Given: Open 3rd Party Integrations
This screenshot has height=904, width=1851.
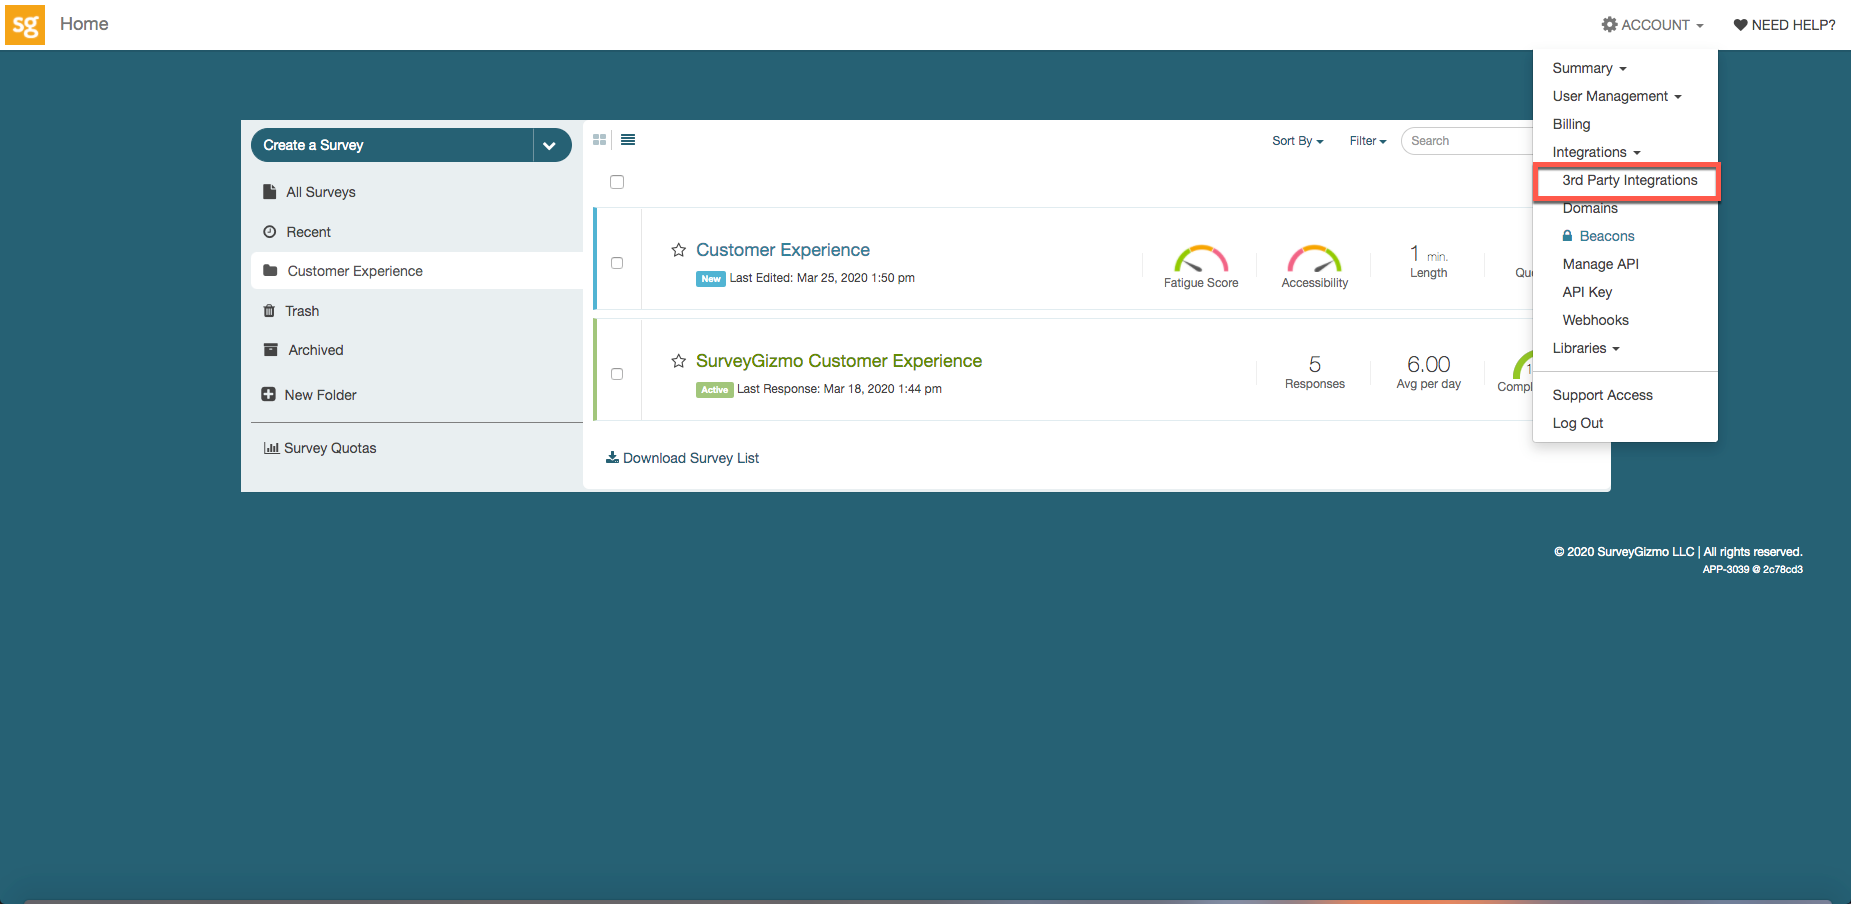Looking at the screenshot, I should pyautogui.click(x=1630, y=180).
